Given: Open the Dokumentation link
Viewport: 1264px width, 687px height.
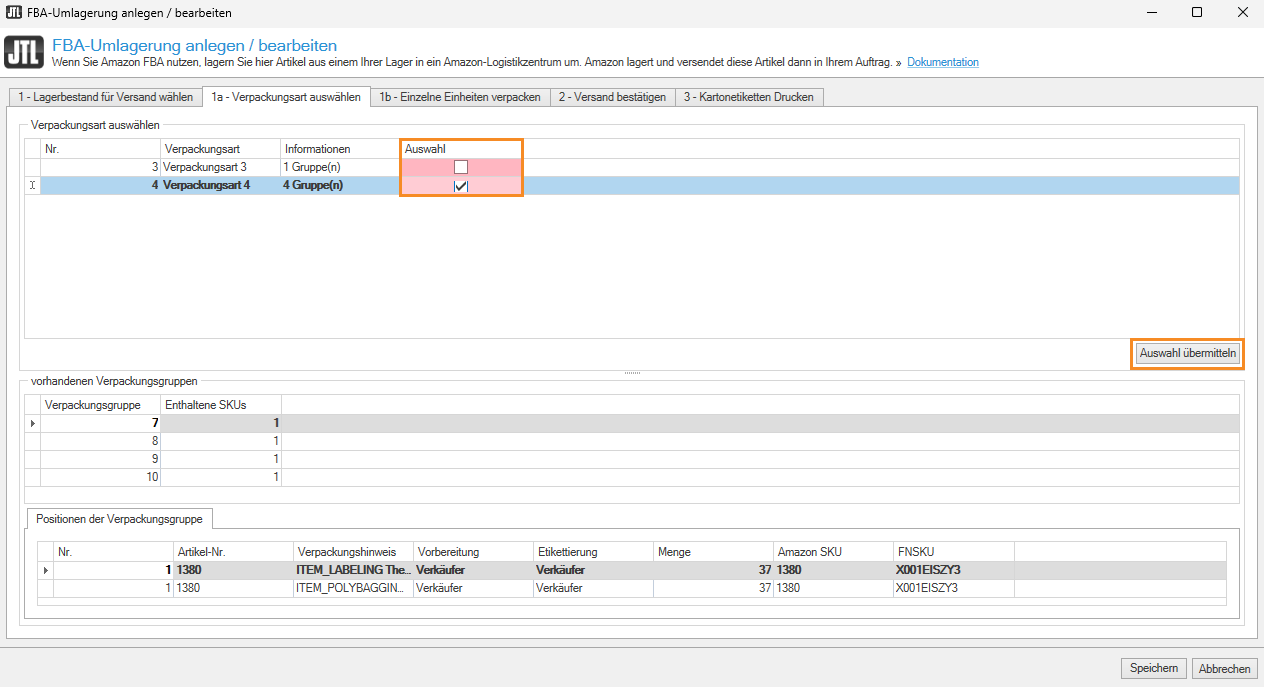Looking at the screenshot, I should coord(942,62).
